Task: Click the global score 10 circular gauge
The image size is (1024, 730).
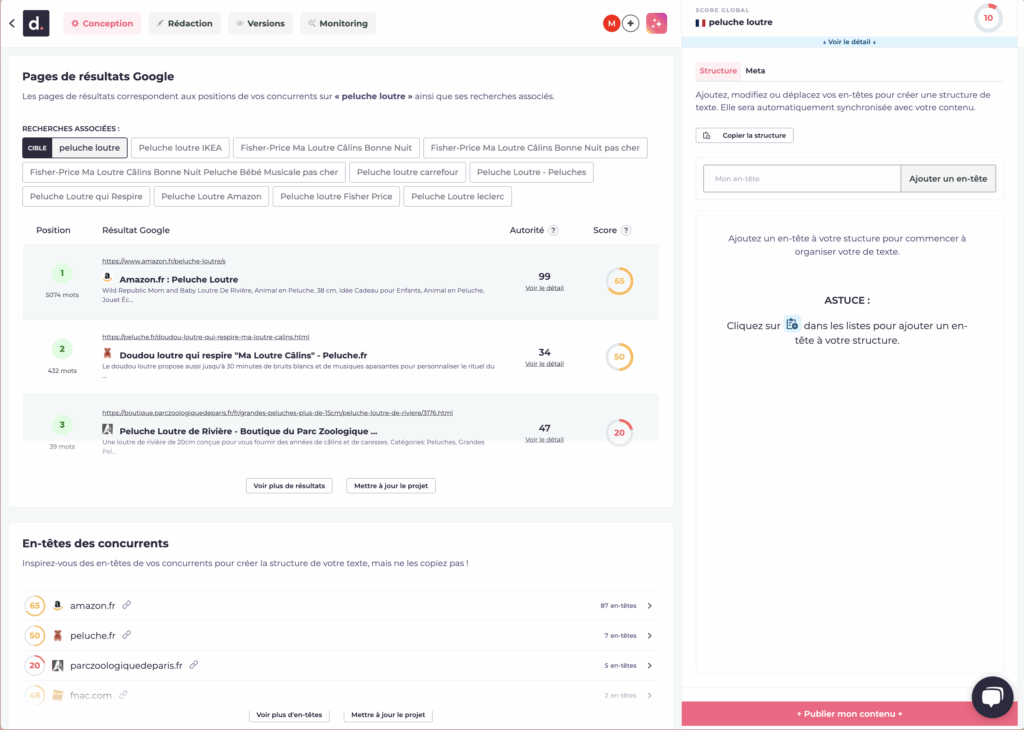Action: point(988,18)
